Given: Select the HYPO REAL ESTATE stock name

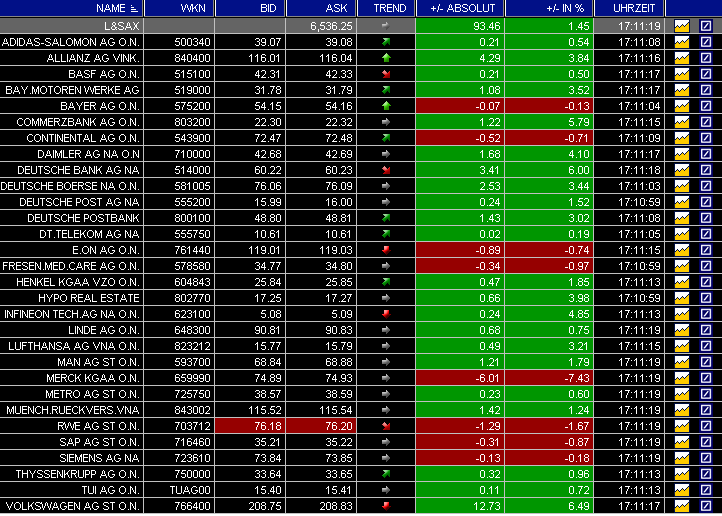Looking at the screenshot, I should [x=89, y=298].
